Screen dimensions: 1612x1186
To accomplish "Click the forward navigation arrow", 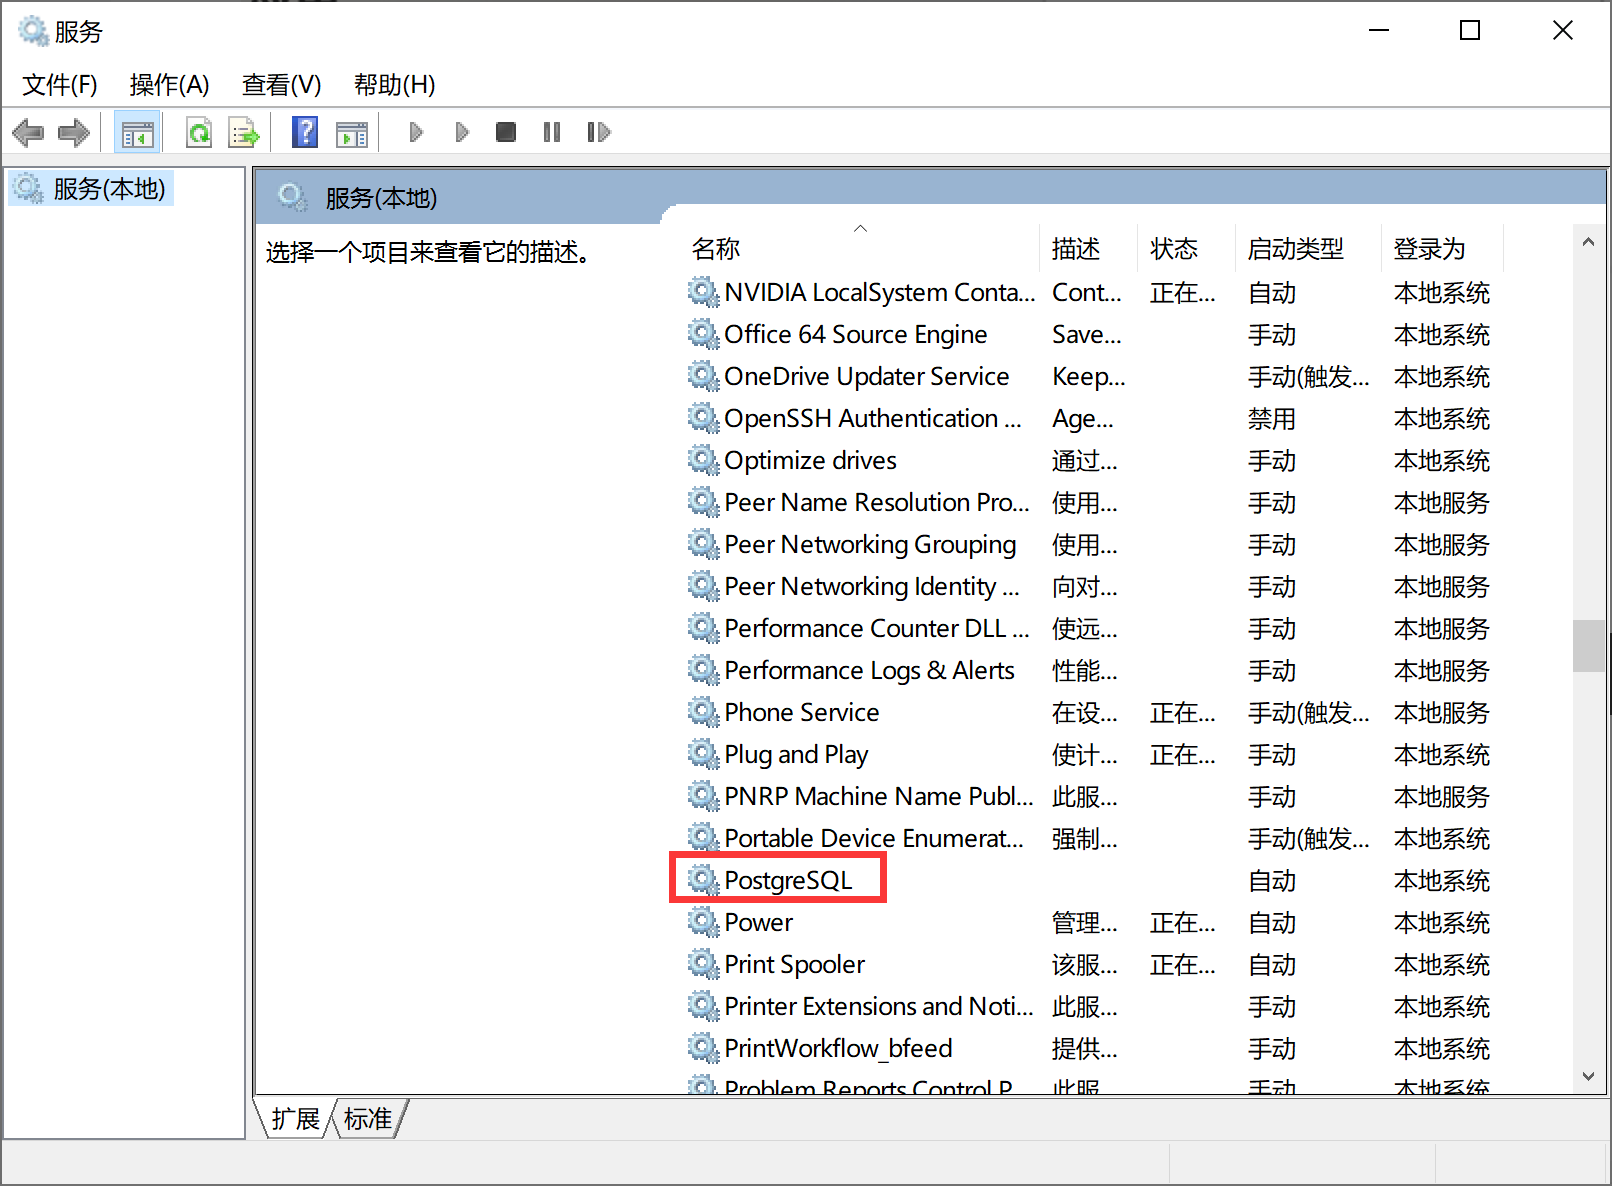I will 73,131.
